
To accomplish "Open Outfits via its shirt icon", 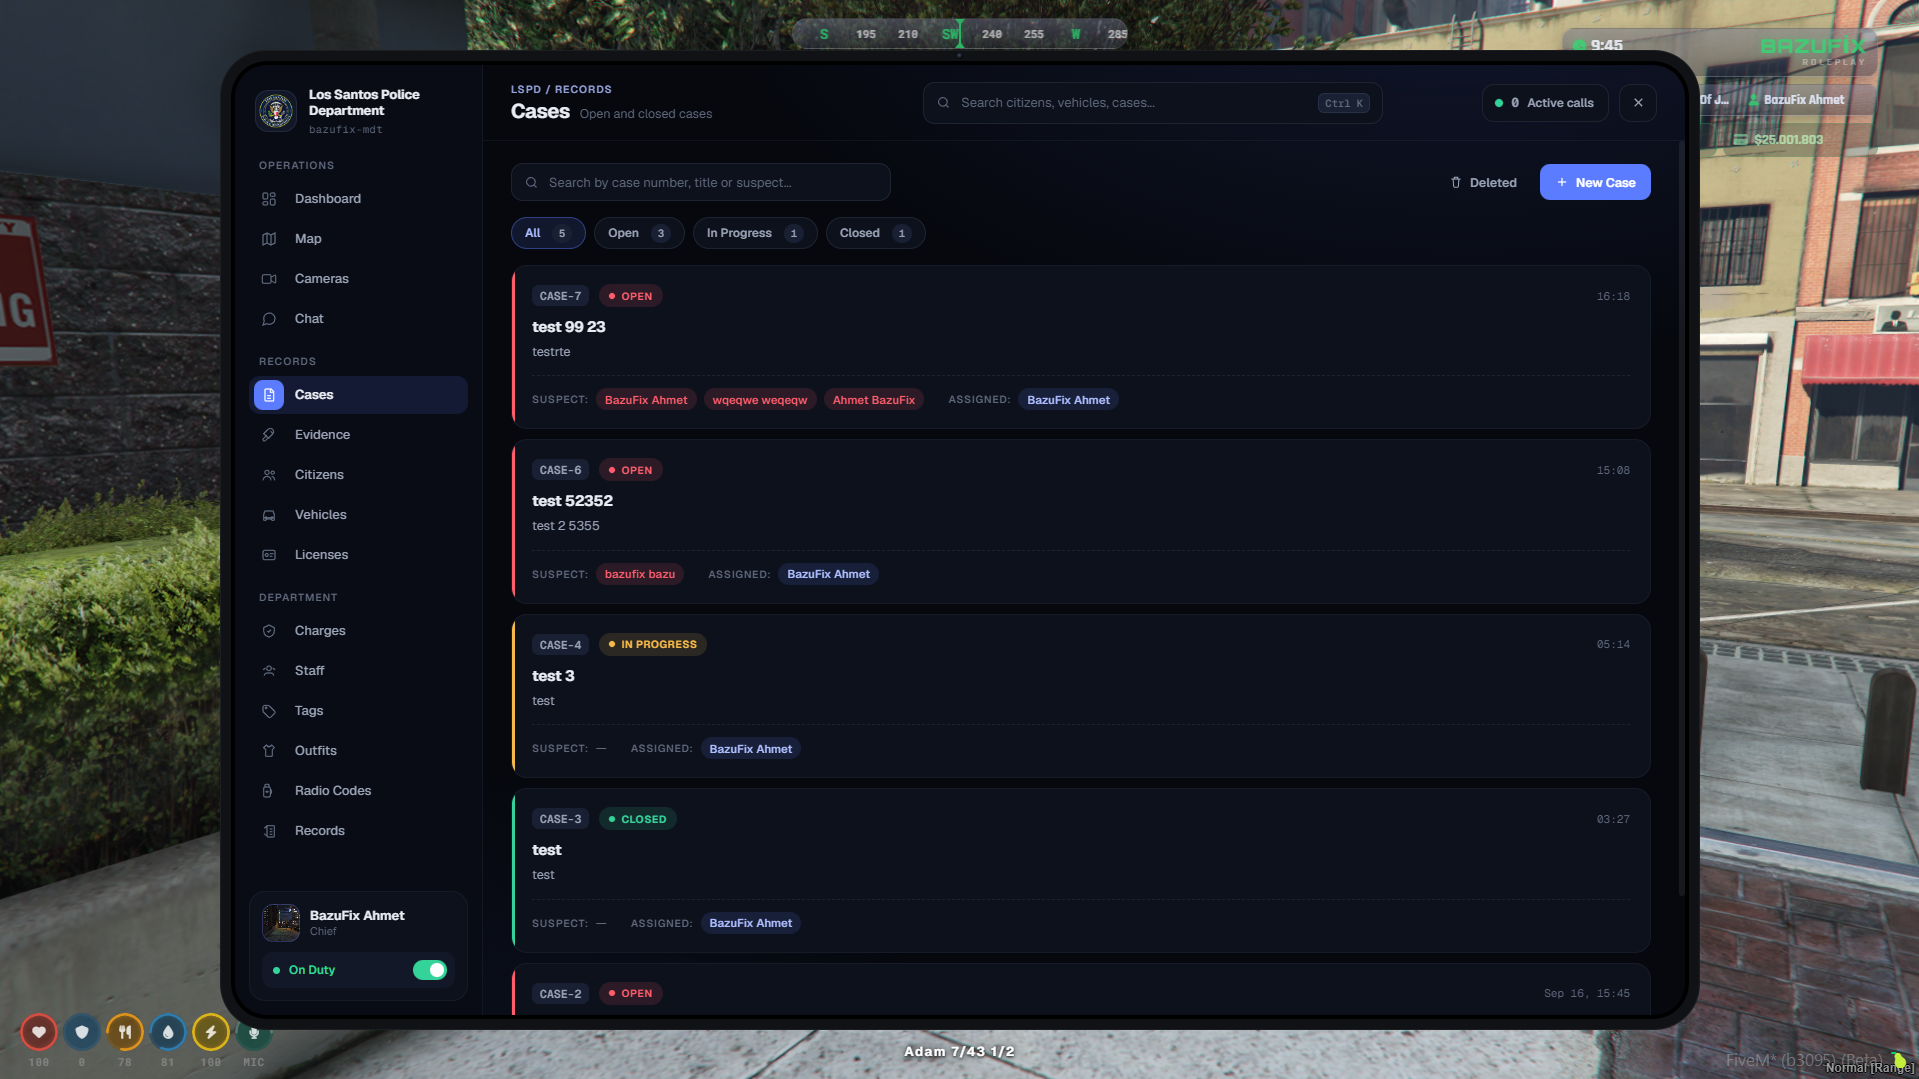I will (269, 751).
